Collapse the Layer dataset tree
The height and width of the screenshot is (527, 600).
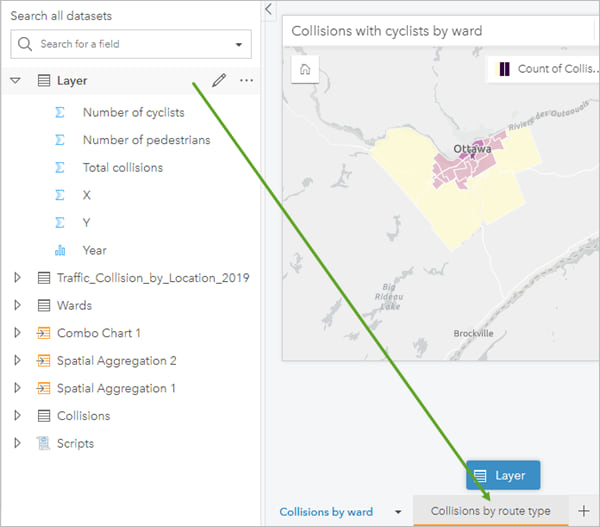click(x=16, y=80)
